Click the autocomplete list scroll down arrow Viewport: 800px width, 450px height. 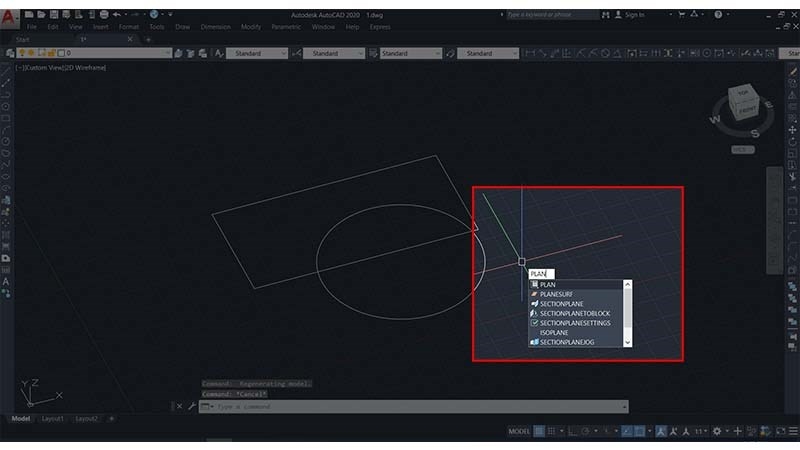[628, 342]
